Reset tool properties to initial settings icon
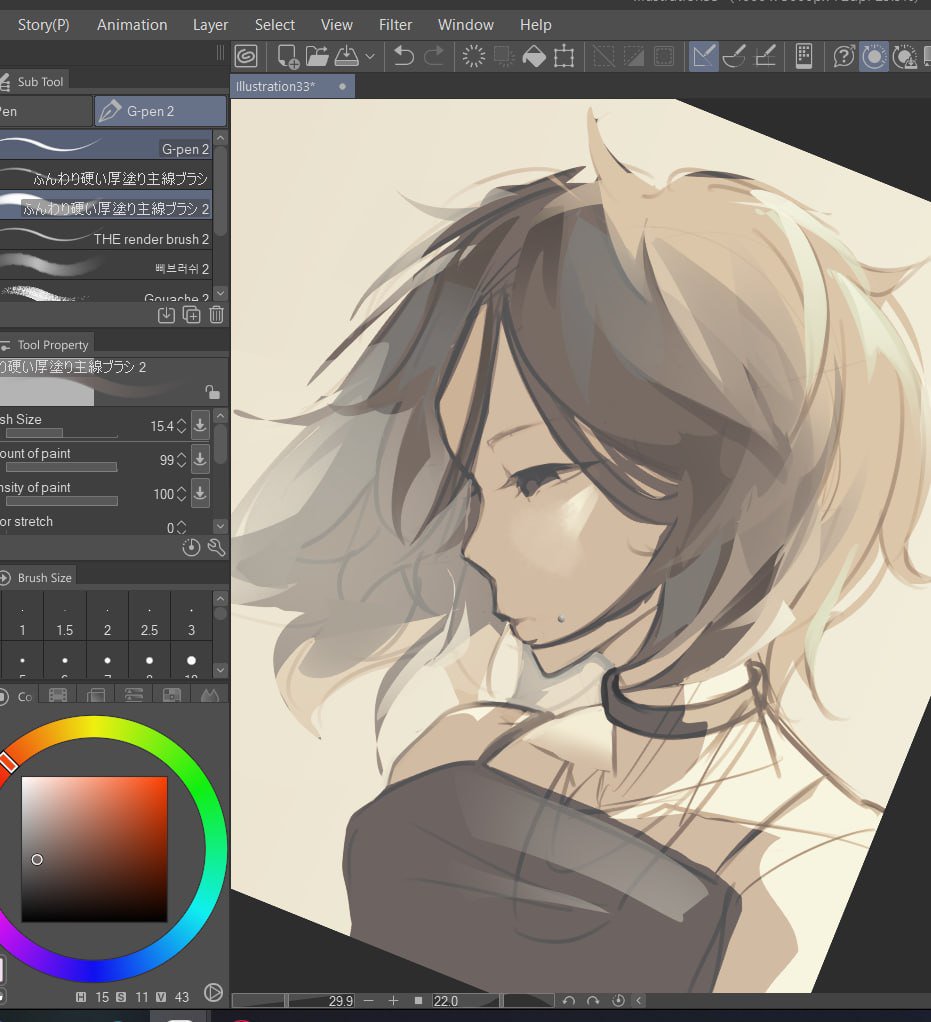 click(191, 548)
